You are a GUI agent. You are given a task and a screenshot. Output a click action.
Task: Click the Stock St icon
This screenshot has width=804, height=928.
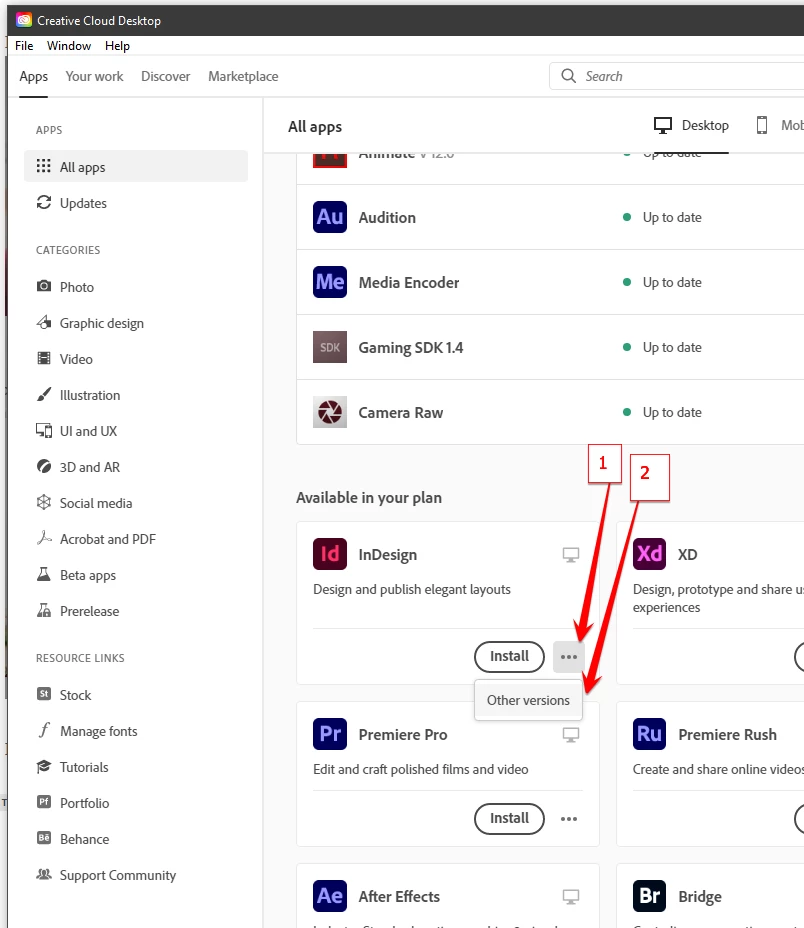pos(44,694)
